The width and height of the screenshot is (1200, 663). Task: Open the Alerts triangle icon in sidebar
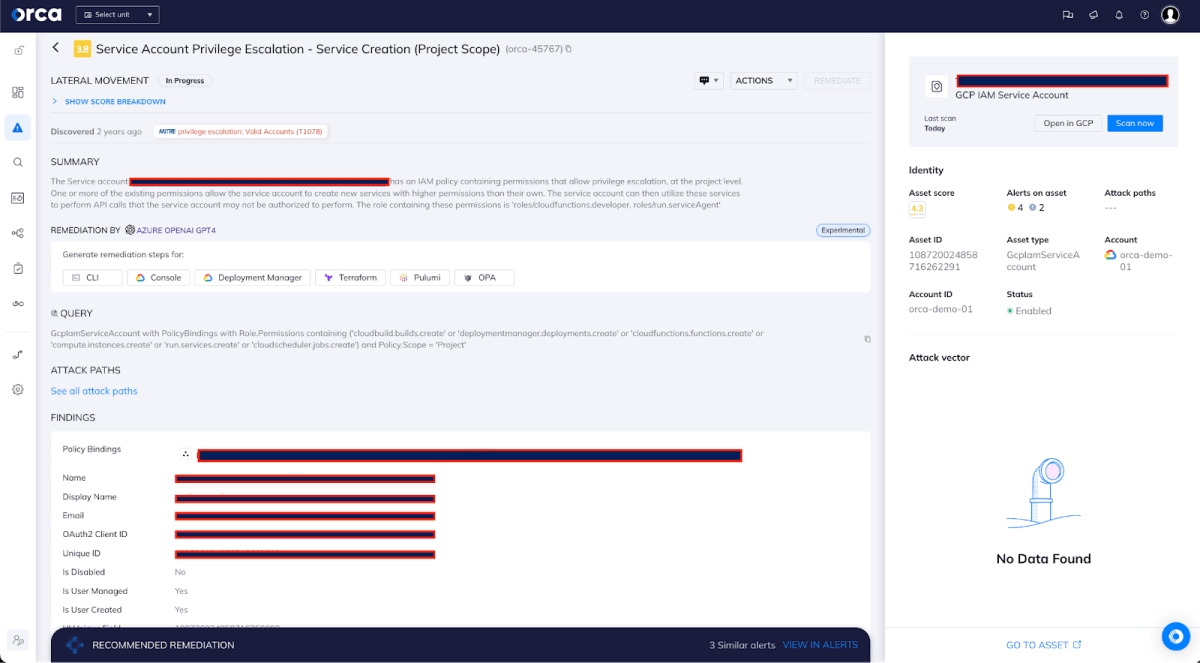click(18, 127)
